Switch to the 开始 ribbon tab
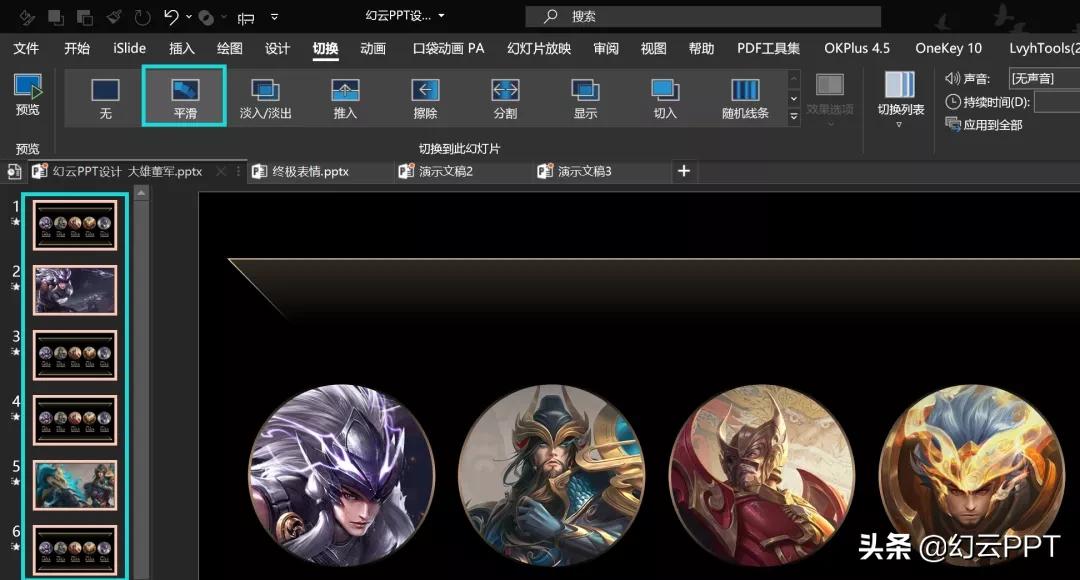 [76, 48]
